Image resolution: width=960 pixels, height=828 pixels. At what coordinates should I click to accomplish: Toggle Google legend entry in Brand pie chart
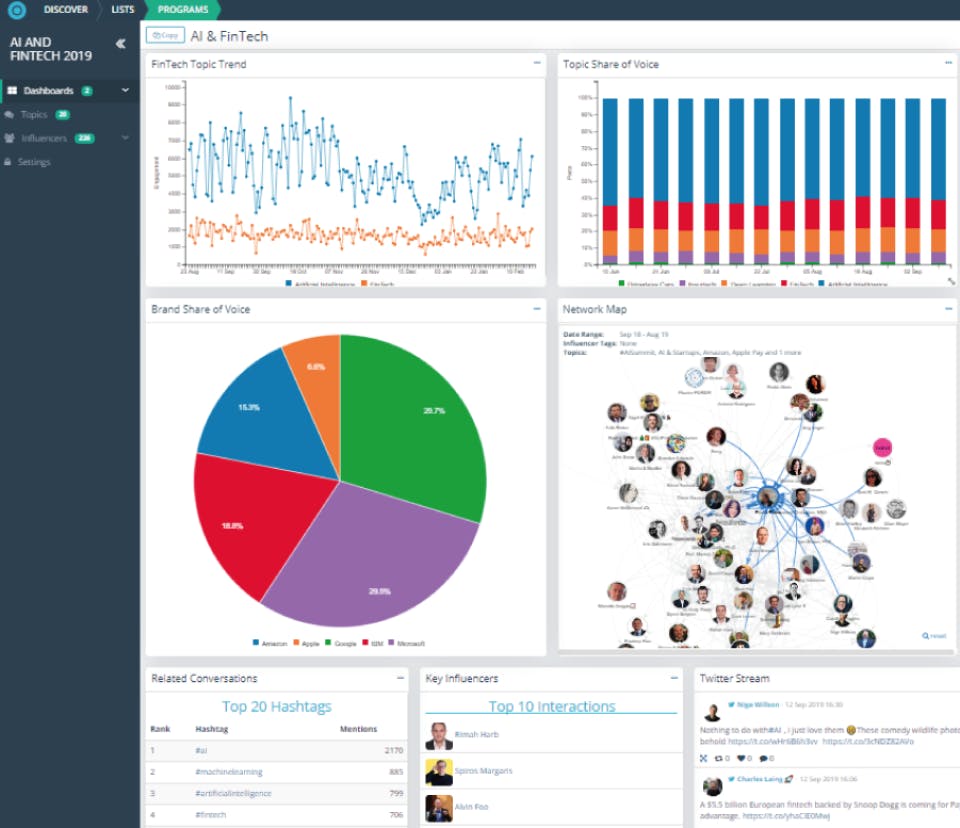[340, 643]
